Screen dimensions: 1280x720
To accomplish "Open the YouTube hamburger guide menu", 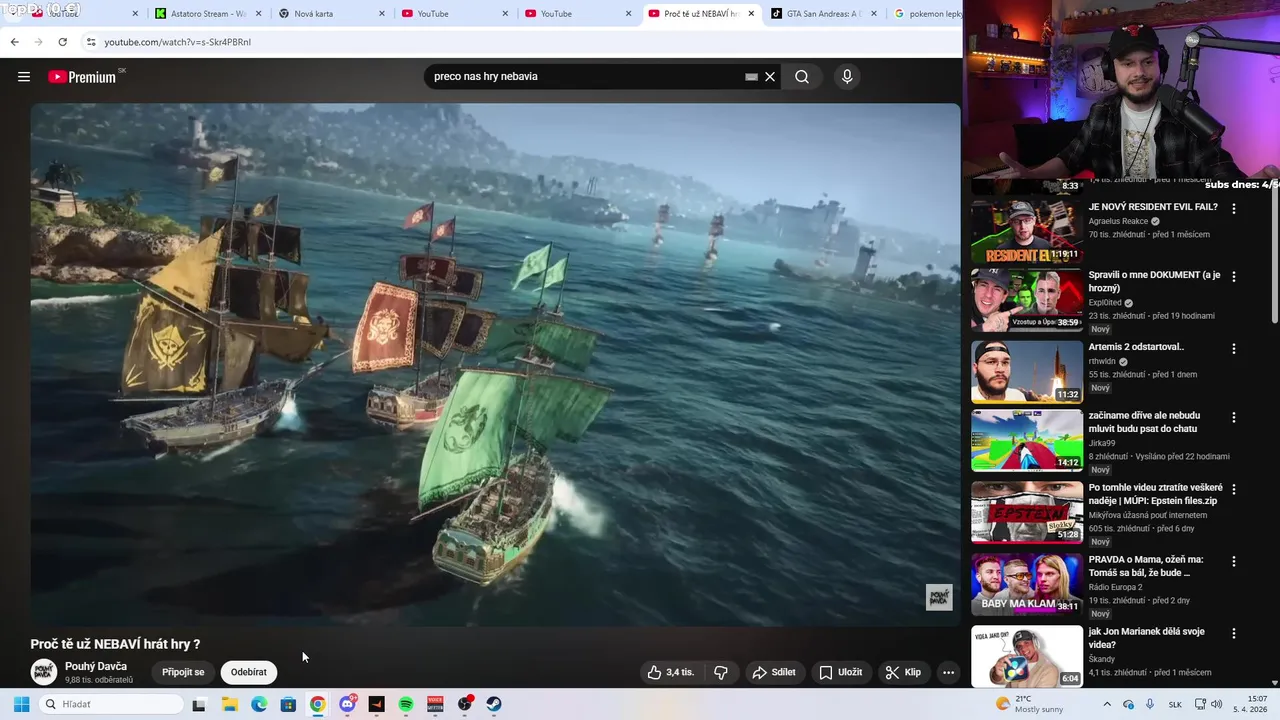I will click(x=24, y=77).
